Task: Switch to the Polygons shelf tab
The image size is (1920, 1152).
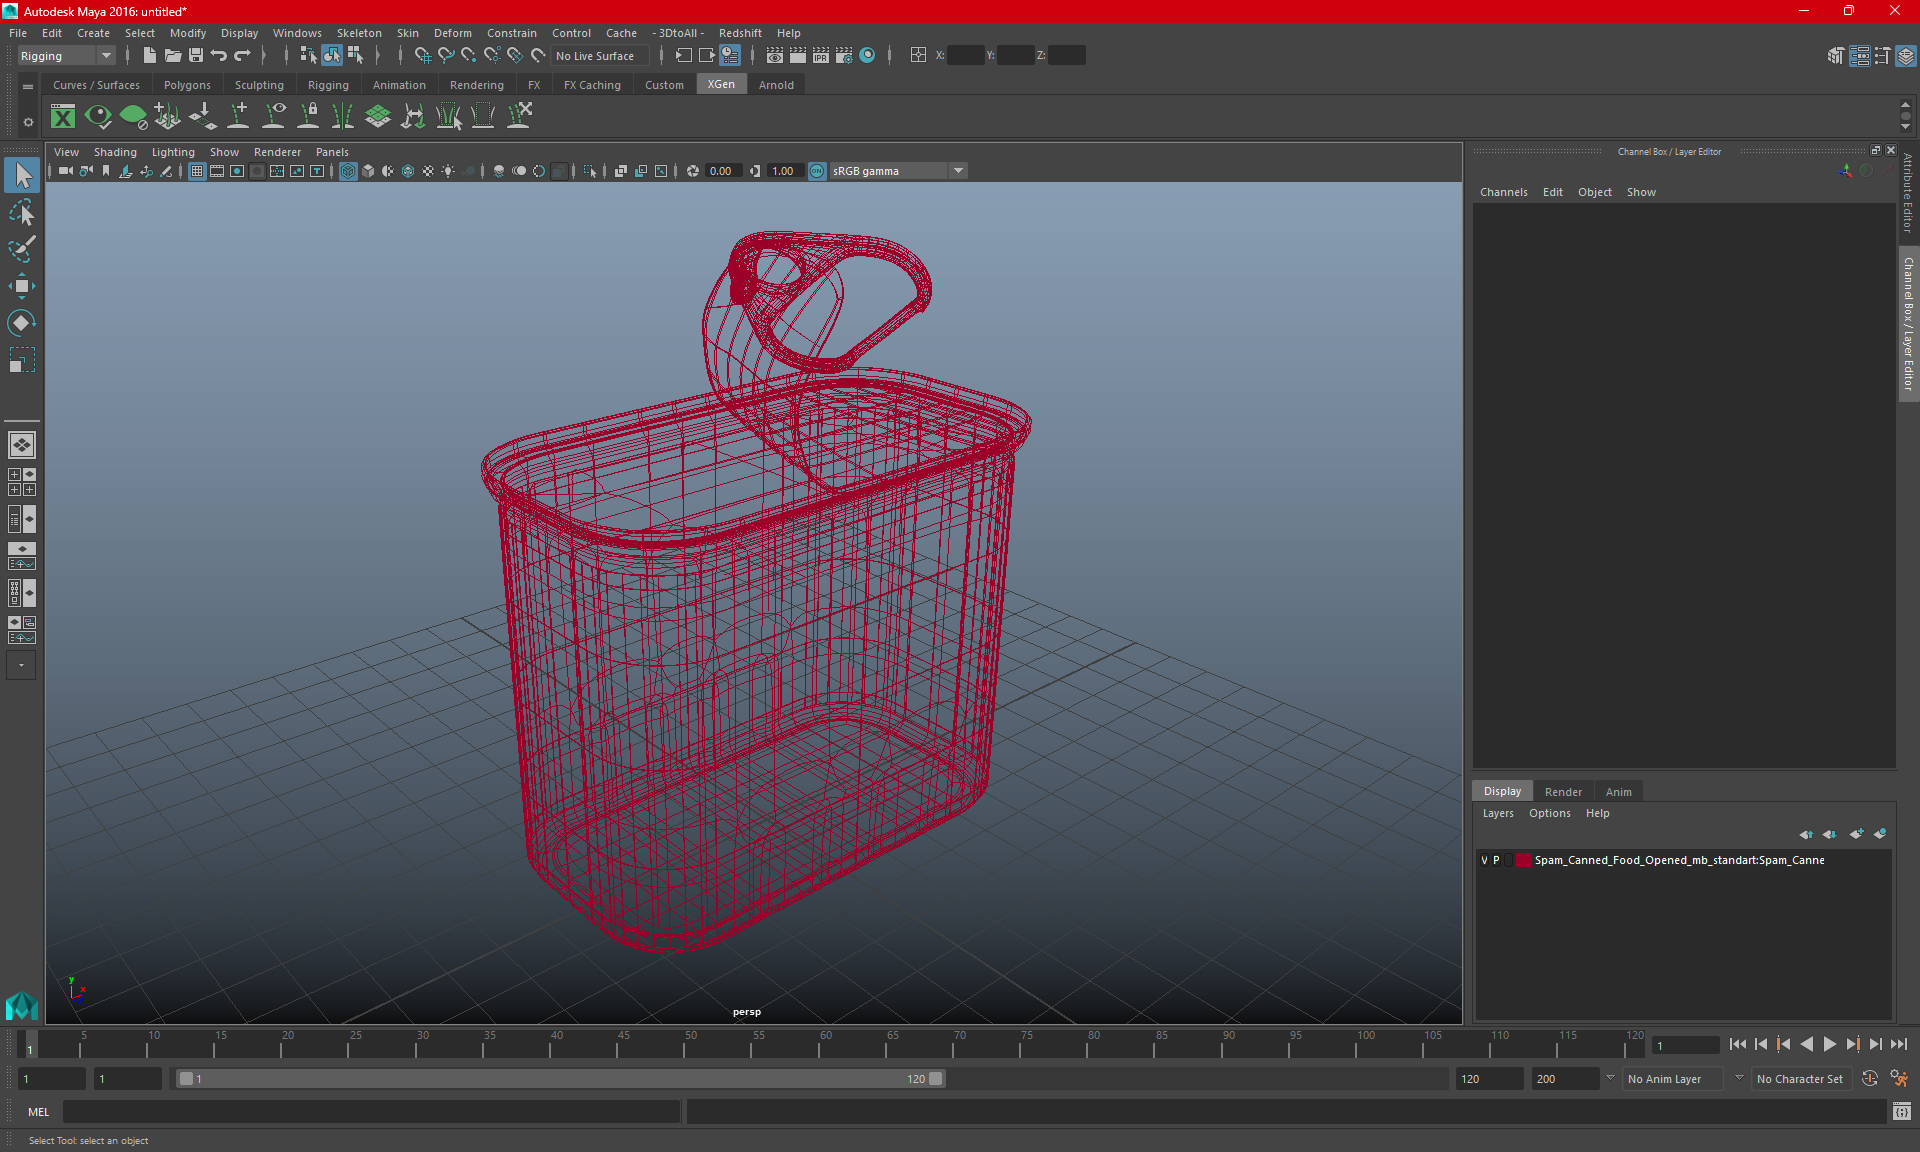Action: [187, 85]
